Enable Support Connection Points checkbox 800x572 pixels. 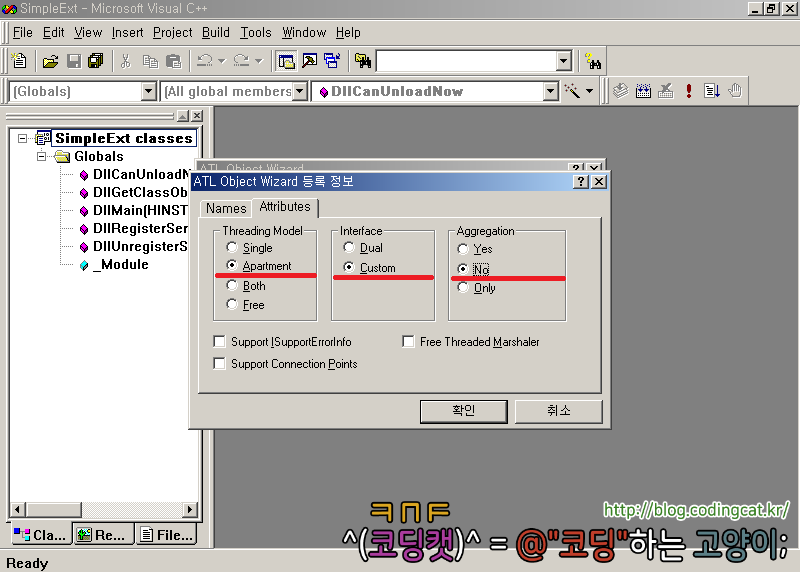[219, 363]
